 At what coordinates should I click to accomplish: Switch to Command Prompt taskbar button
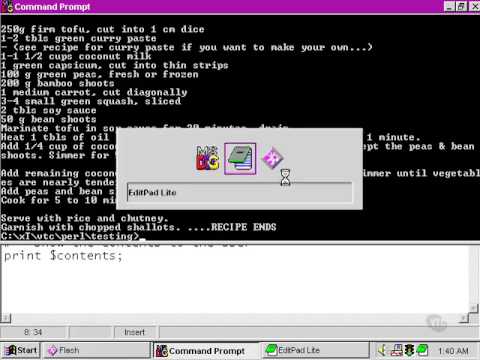[x=206, y=350]
